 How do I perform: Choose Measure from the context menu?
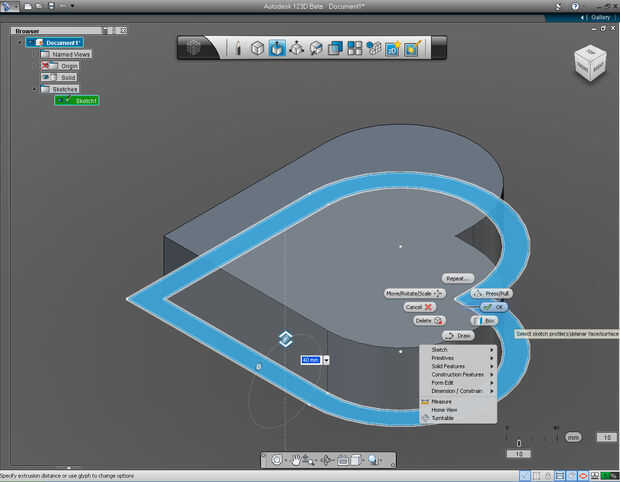click(x=441, y=401)
